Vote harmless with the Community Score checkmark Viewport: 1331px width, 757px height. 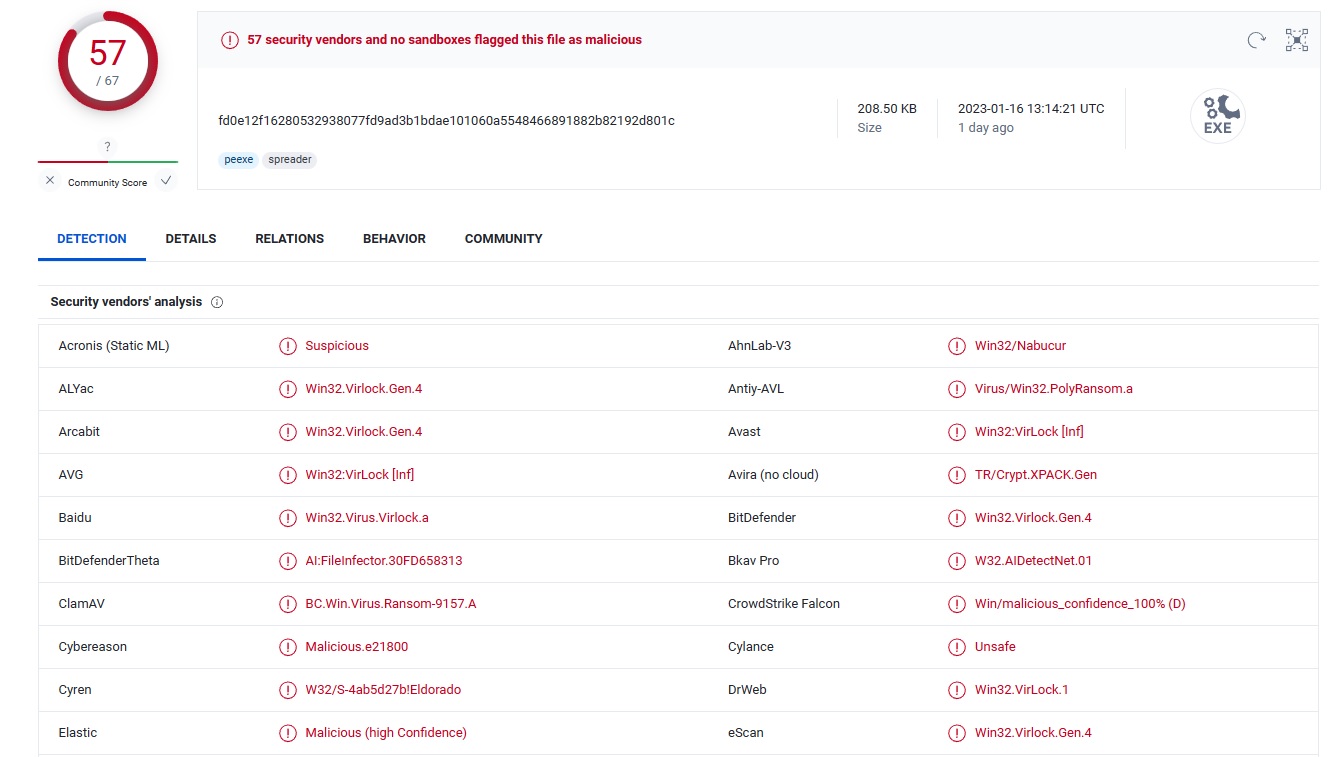point(166,181)
